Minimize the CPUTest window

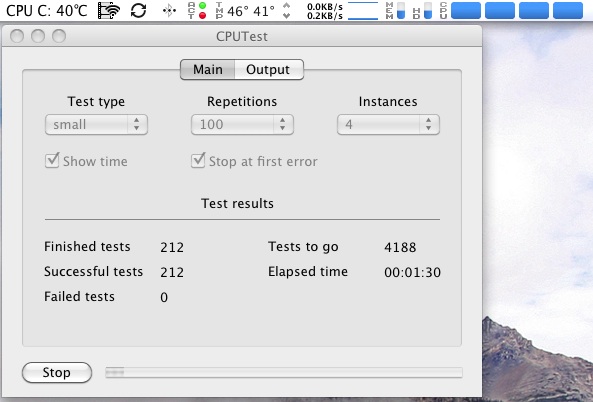[x=38, y=36]
